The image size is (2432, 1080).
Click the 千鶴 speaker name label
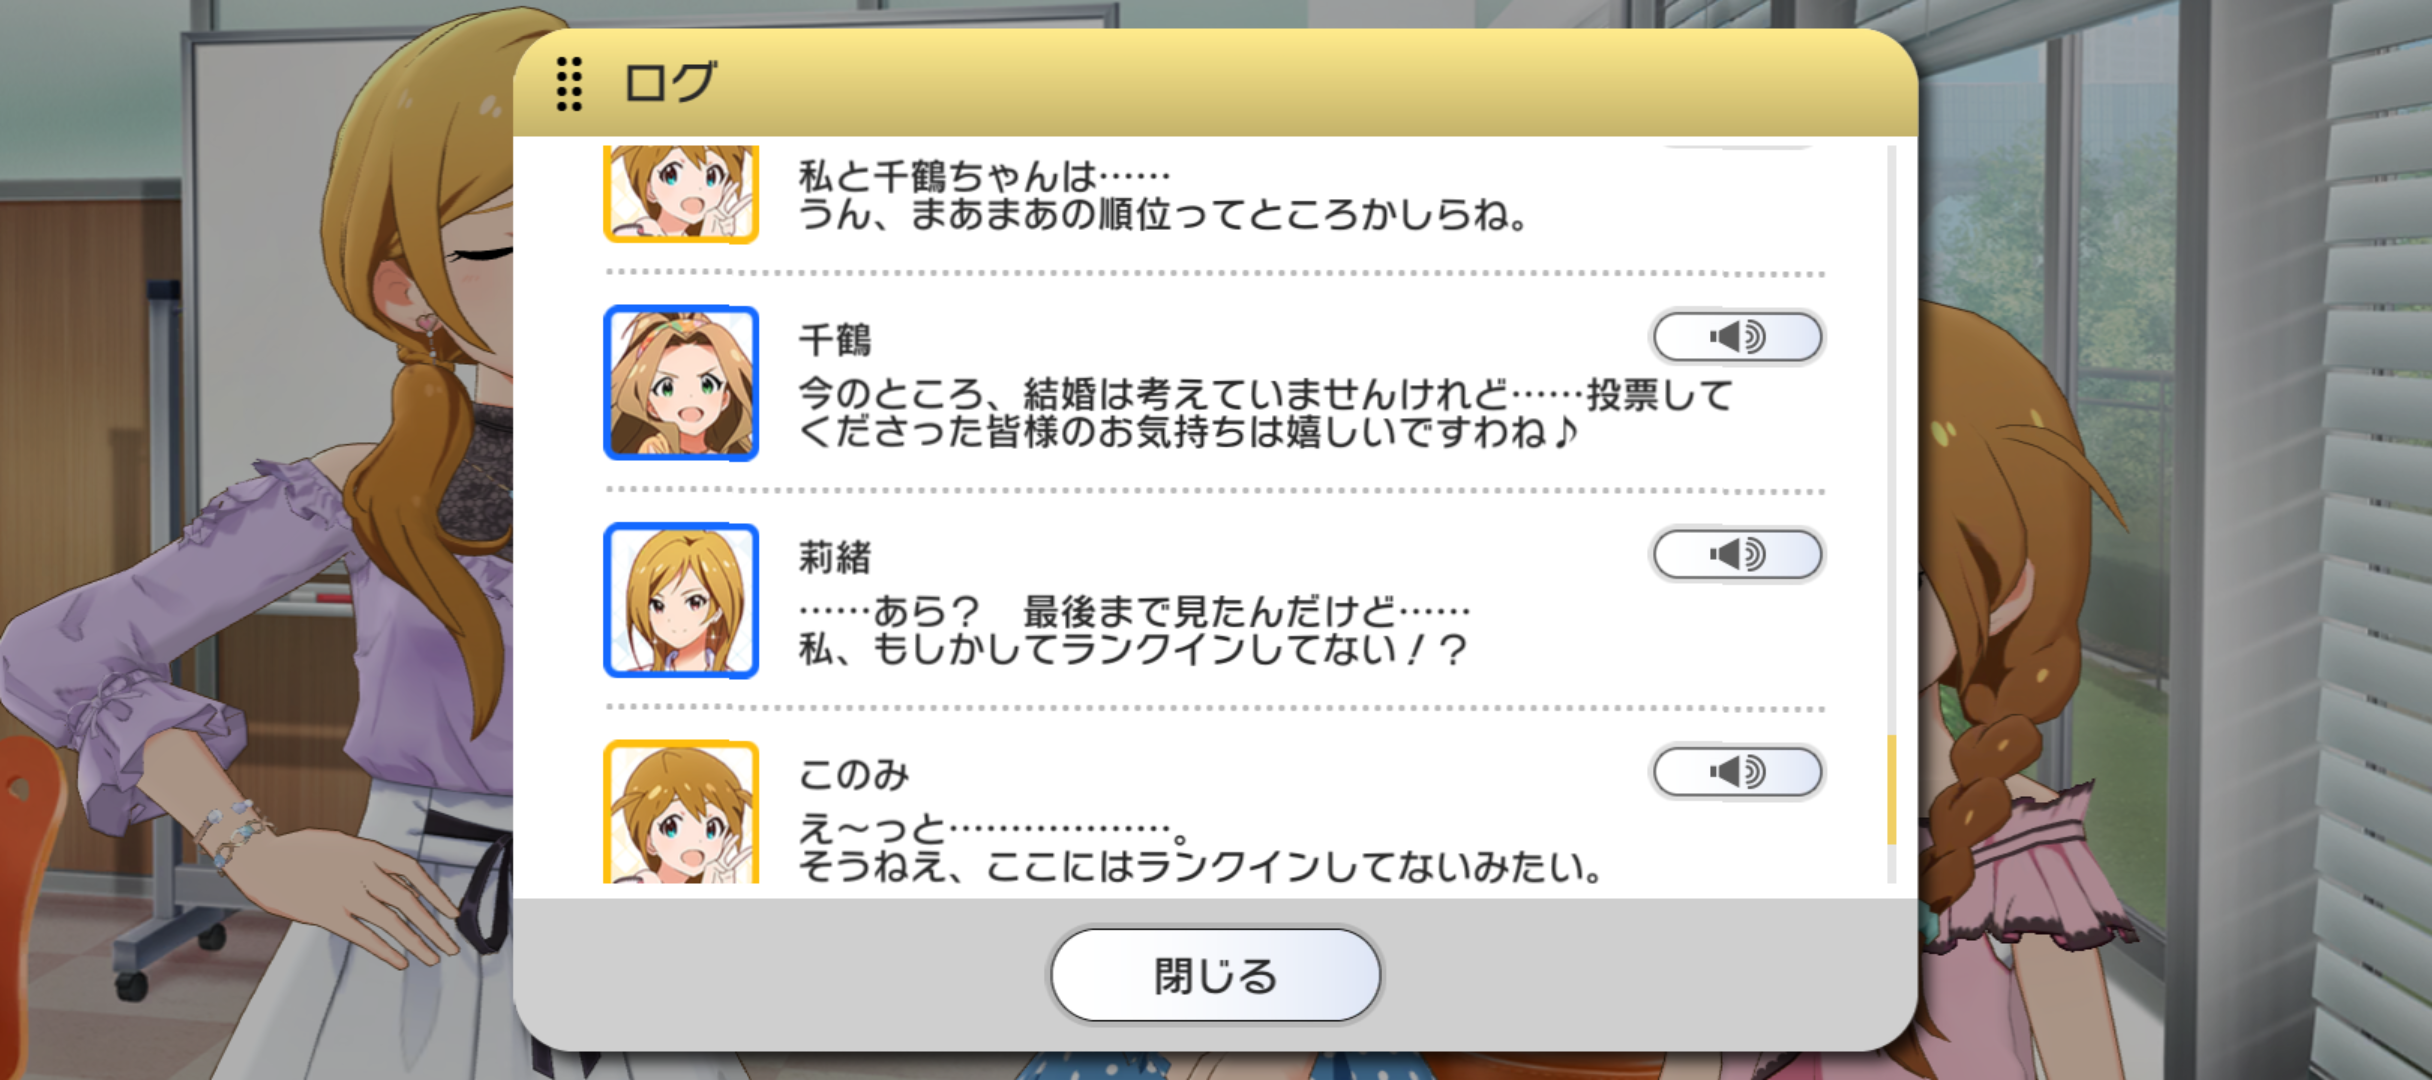[835, 340]
